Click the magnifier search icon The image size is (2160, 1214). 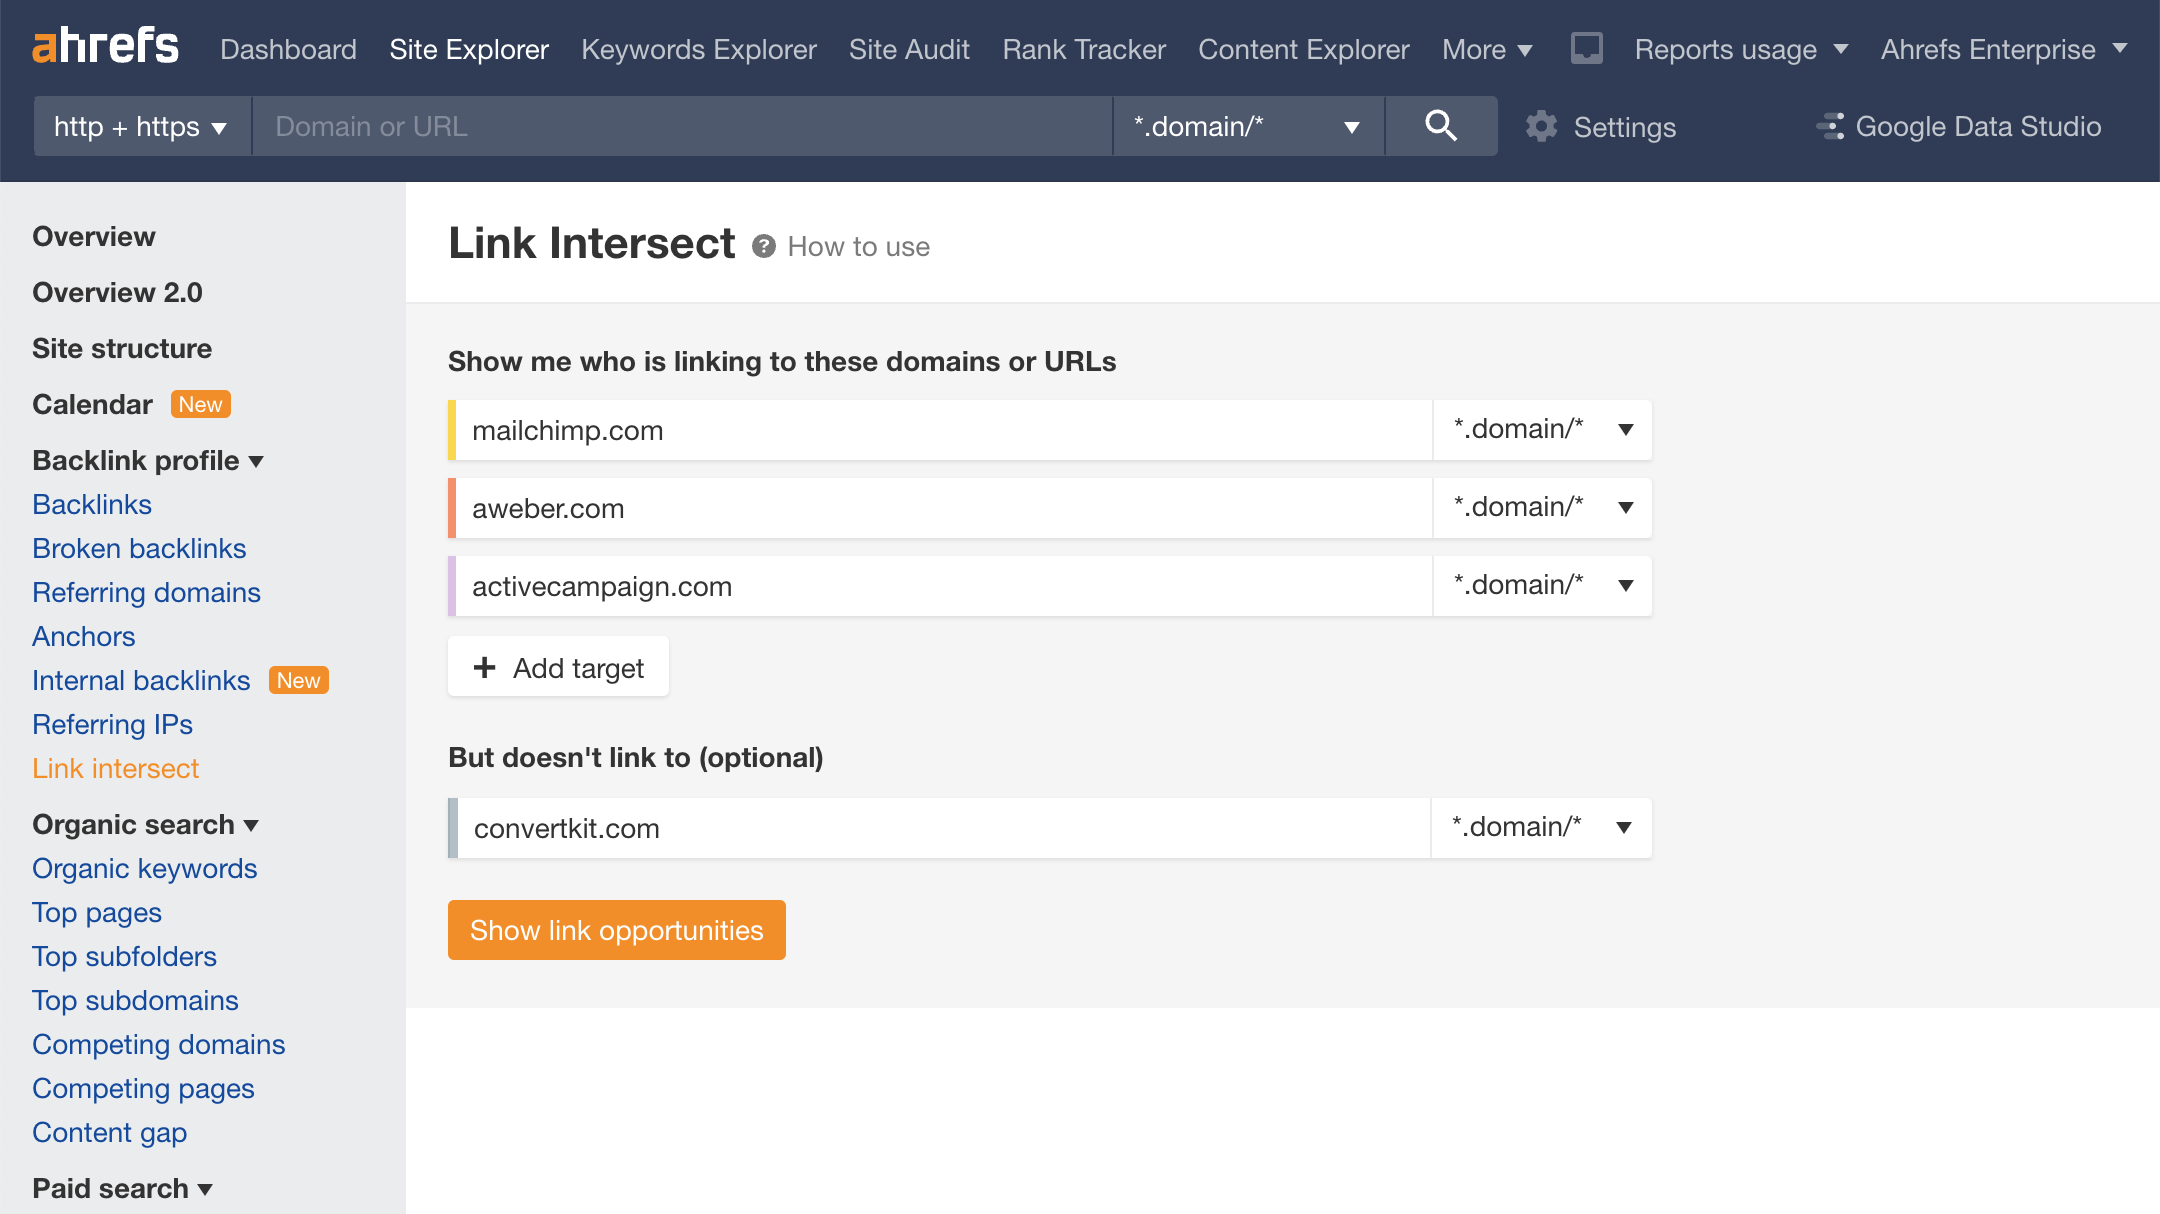[1440, 126]
